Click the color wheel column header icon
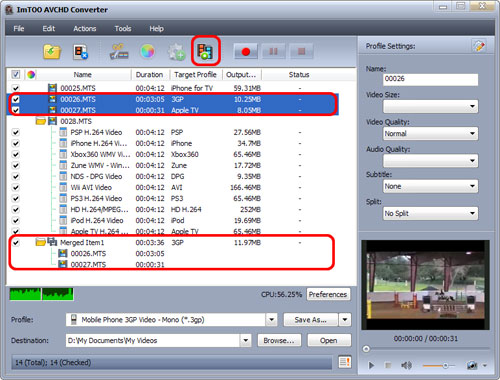500x380 pixels. (31, 74)
